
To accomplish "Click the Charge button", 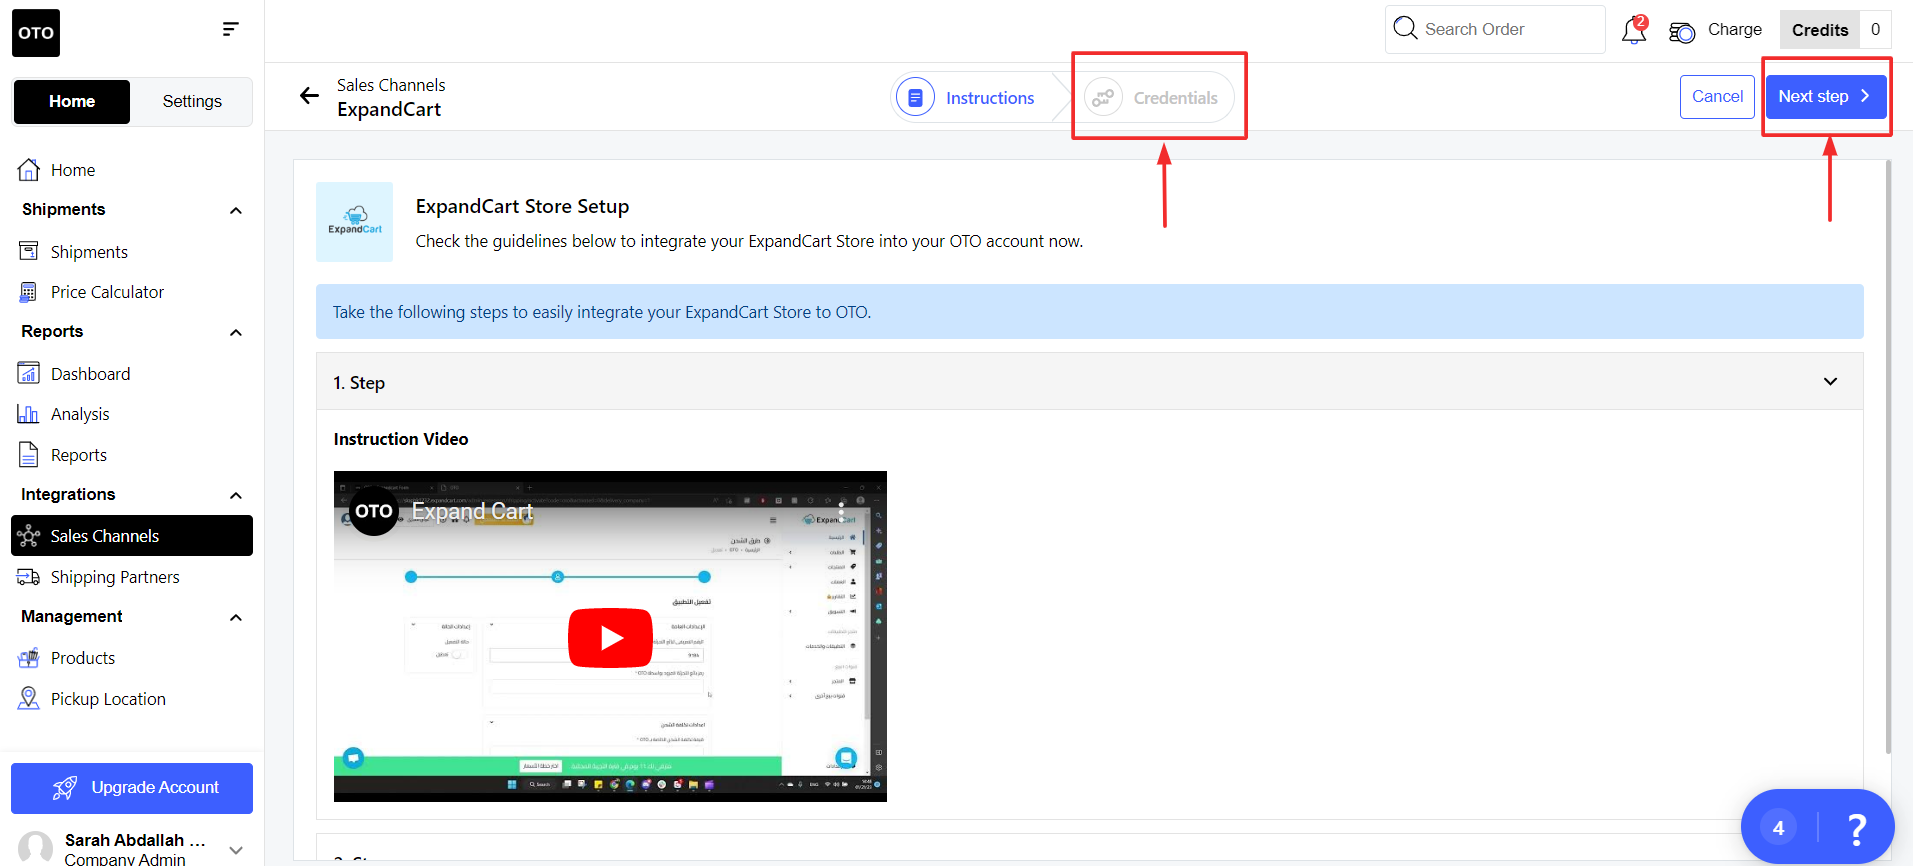I will pos(1716,30).
